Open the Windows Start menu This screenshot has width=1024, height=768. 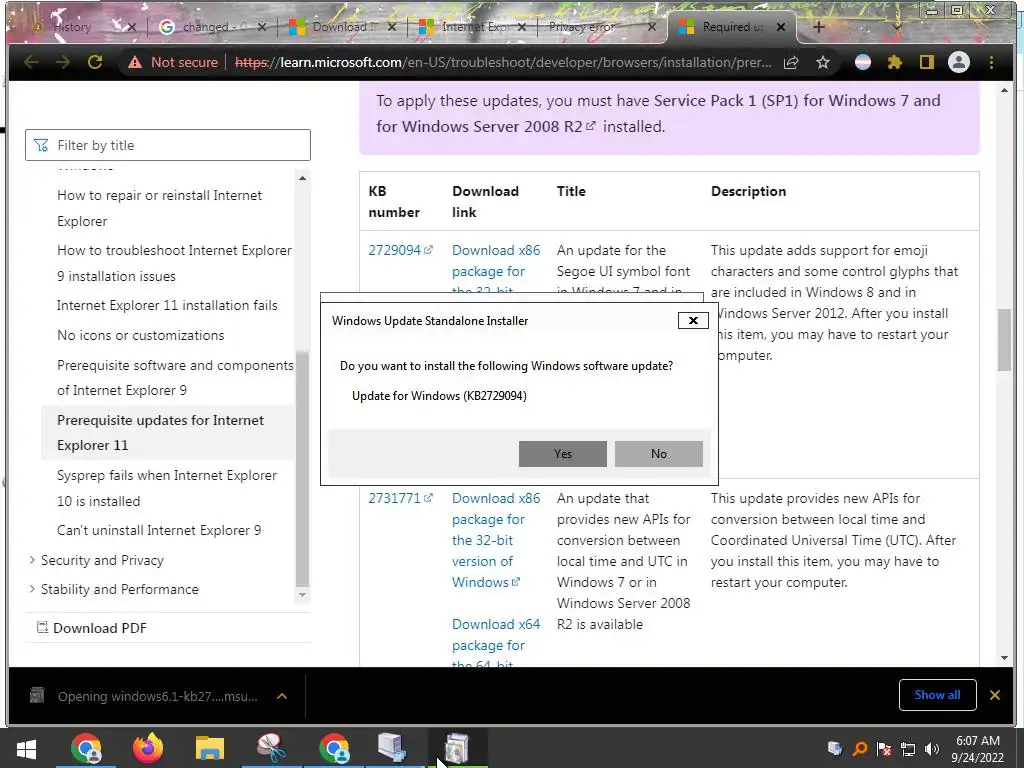26,748
